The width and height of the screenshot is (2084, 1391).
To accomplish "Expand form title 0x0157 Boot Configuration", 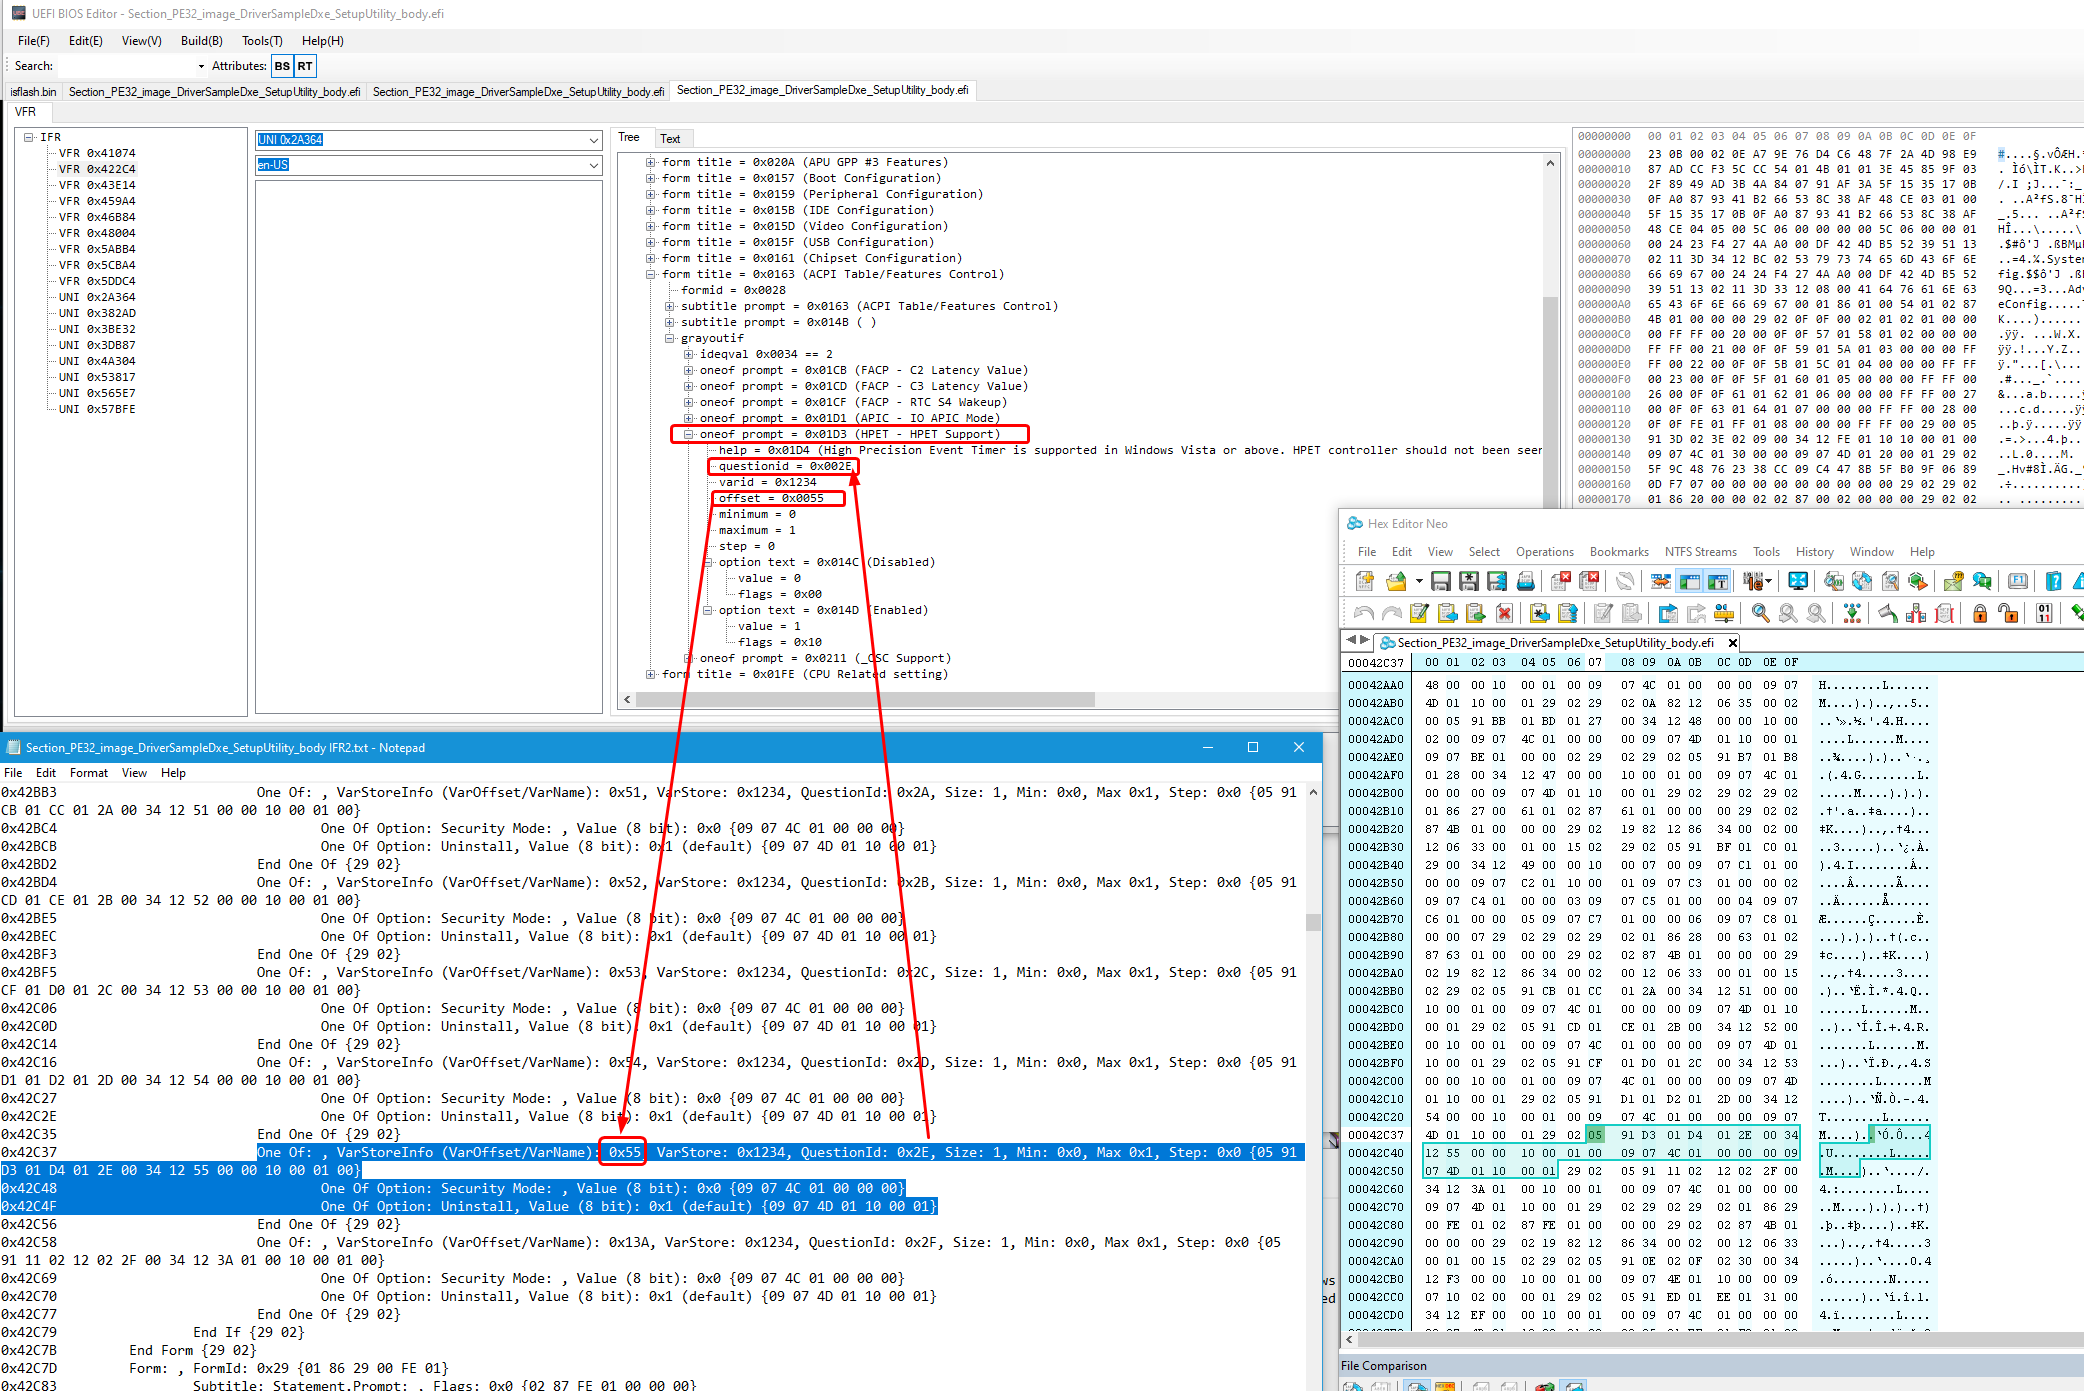I will (x=651, y=178).
